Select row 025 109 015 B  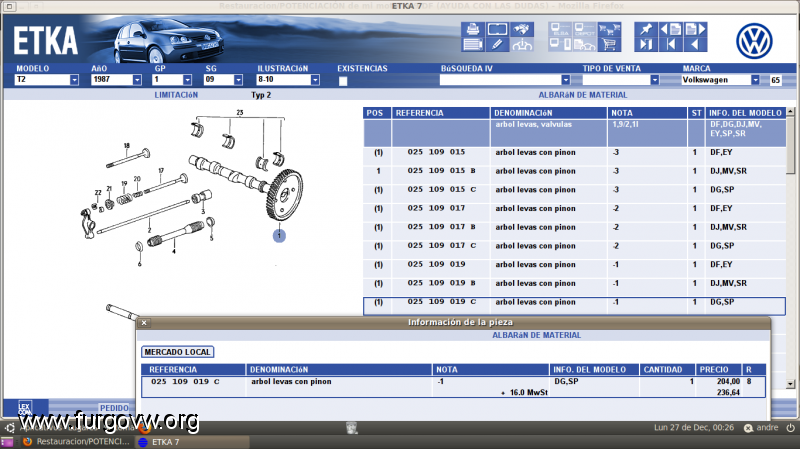(574, 171)
